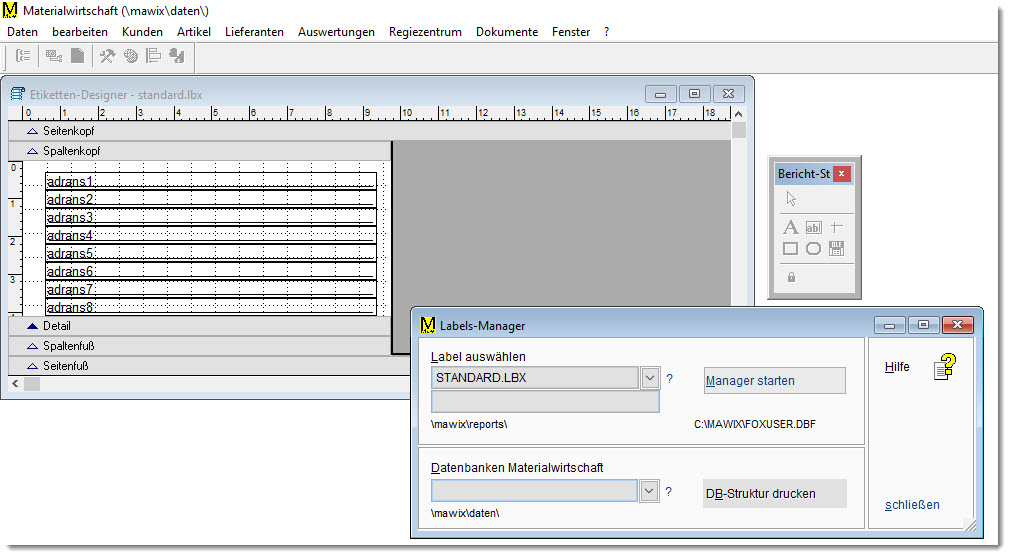Select the Rectangle tool
The height and width of the screenshot is (557, 1010).
point(790,249)
